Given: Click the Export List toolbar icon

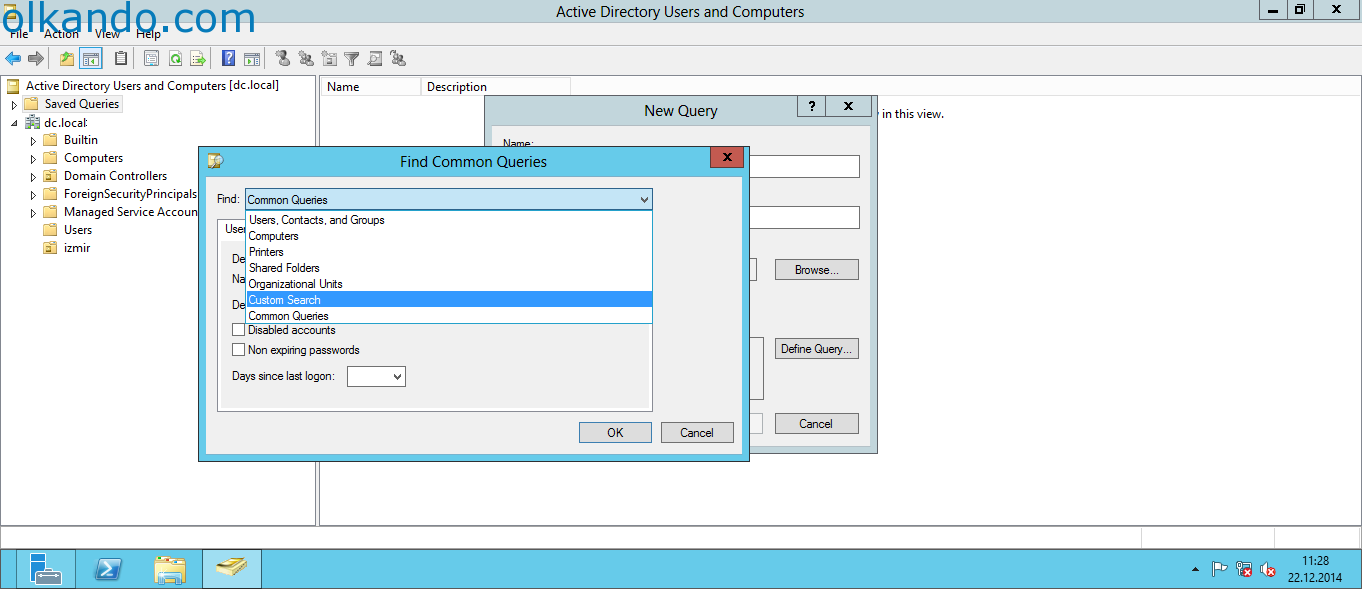Looking at the screenshot, I should [x=197, y=58].
